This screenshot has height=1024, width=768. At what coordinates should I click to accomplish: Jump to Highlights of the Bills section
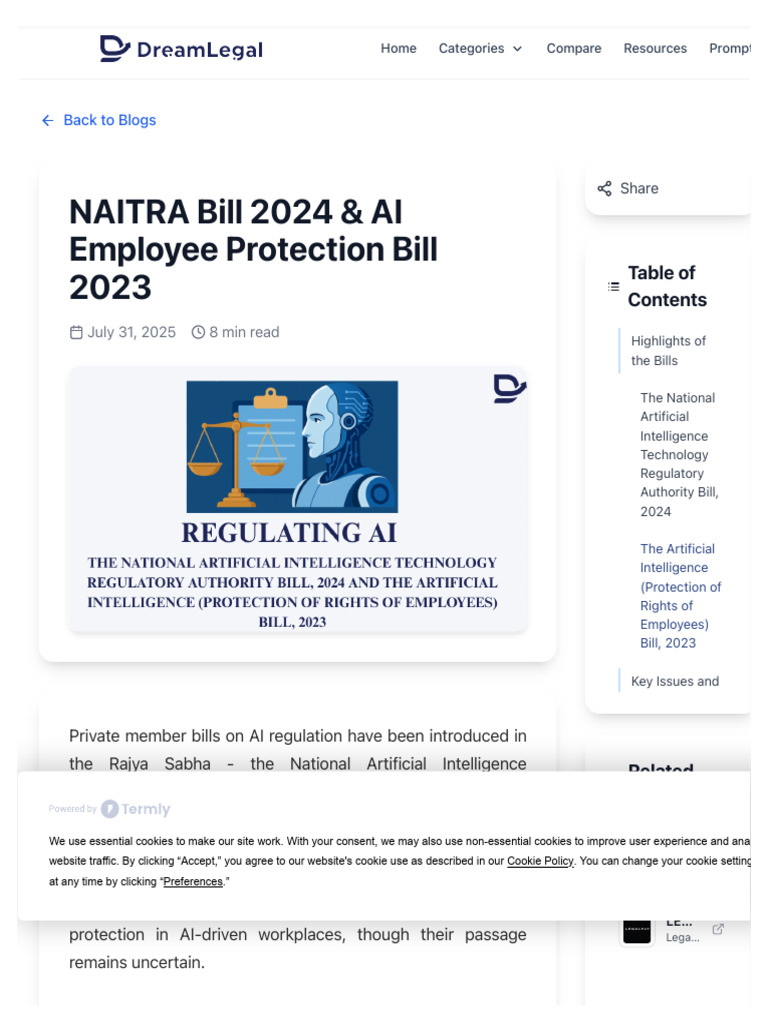pos(668,351)
